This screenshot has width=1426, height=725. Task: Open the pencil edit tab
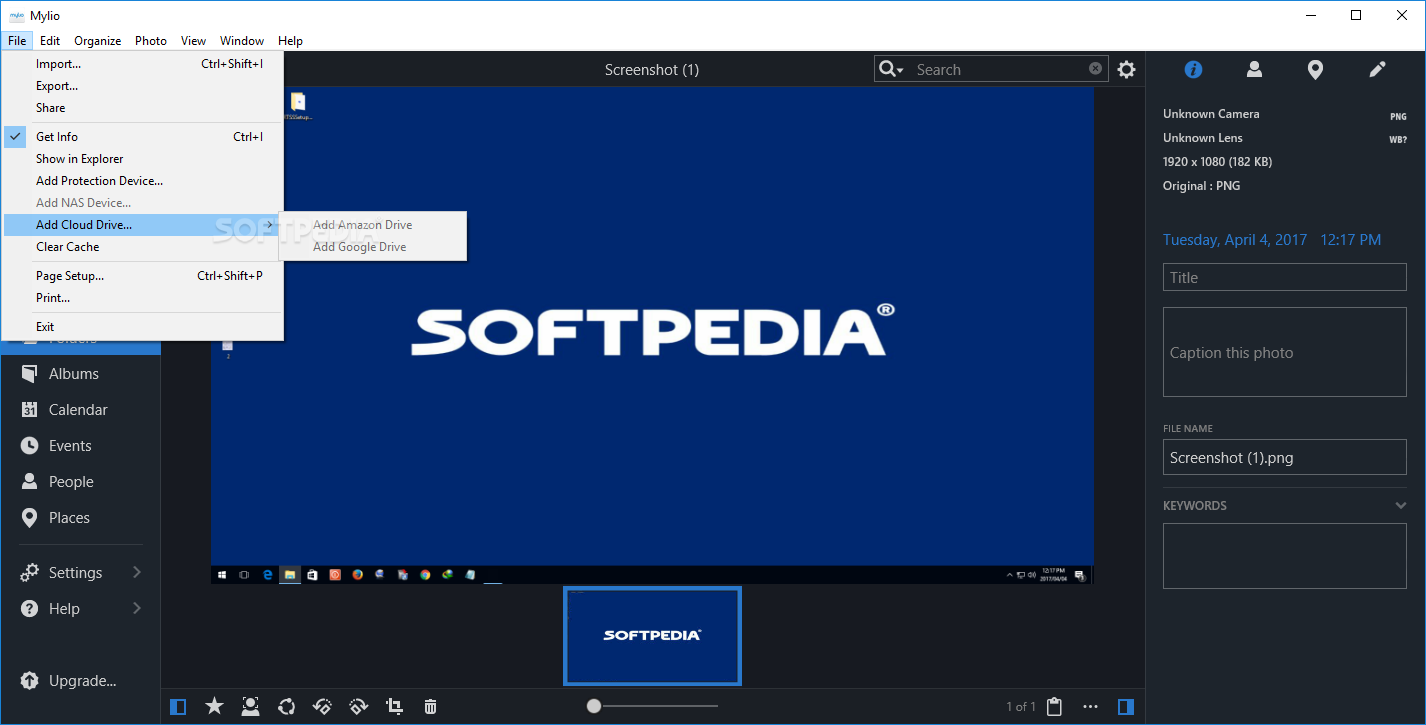(1377, 69)
